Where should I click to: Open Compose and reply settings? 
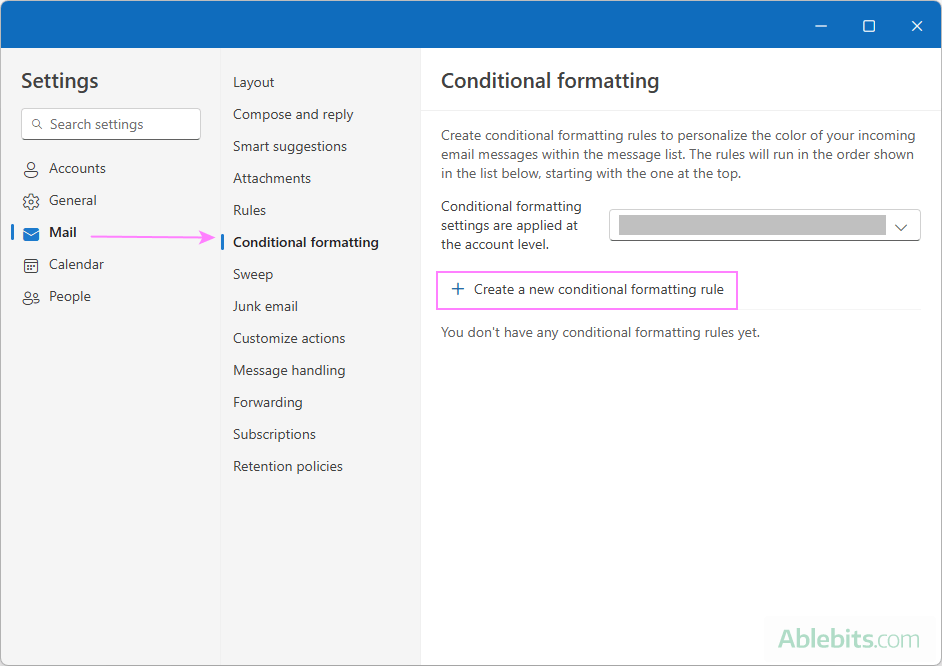(x=293, y=114)
